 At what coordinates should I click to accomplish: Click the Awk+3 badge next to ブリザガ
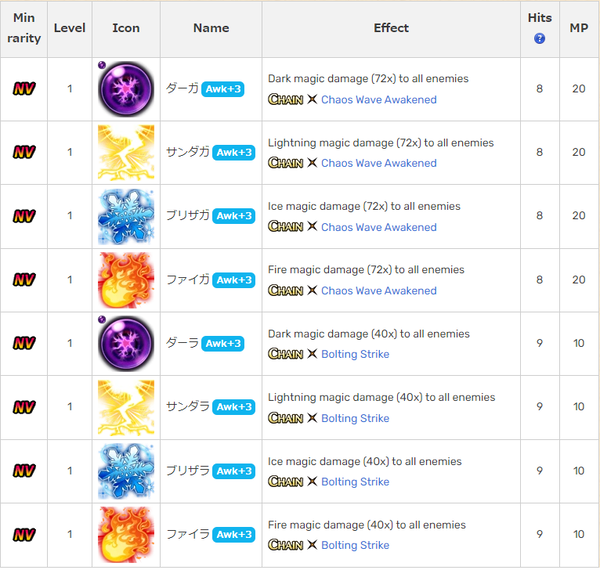pyautogui.click(x=234, y=216)
